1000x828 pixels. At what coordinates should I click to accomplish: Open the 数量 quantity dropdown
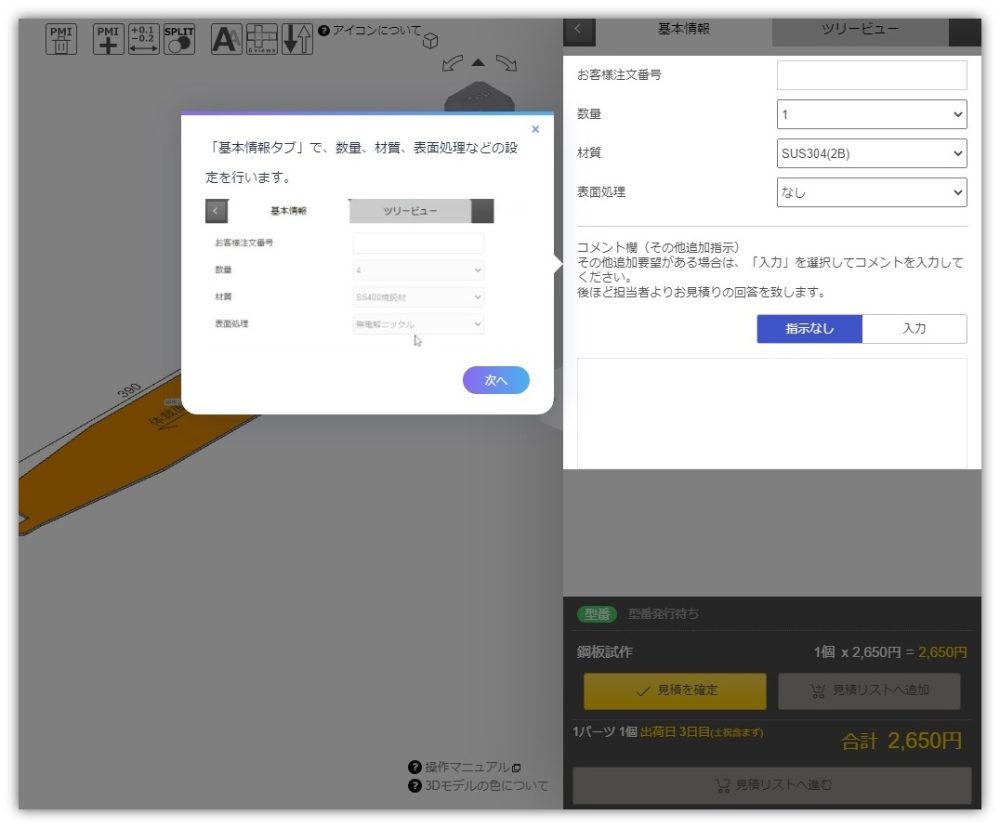[x=871, y=114]
